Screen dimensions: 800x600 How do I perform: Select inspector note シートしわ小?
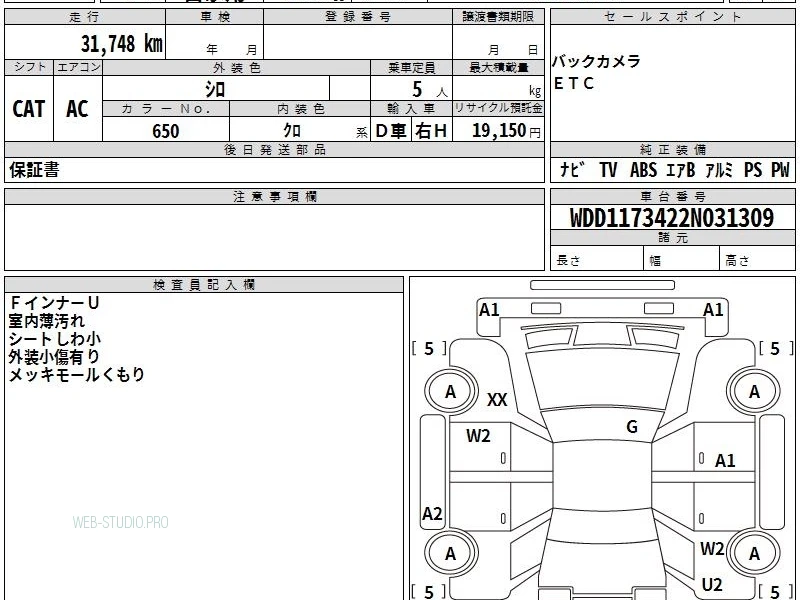tap(55, 339)
